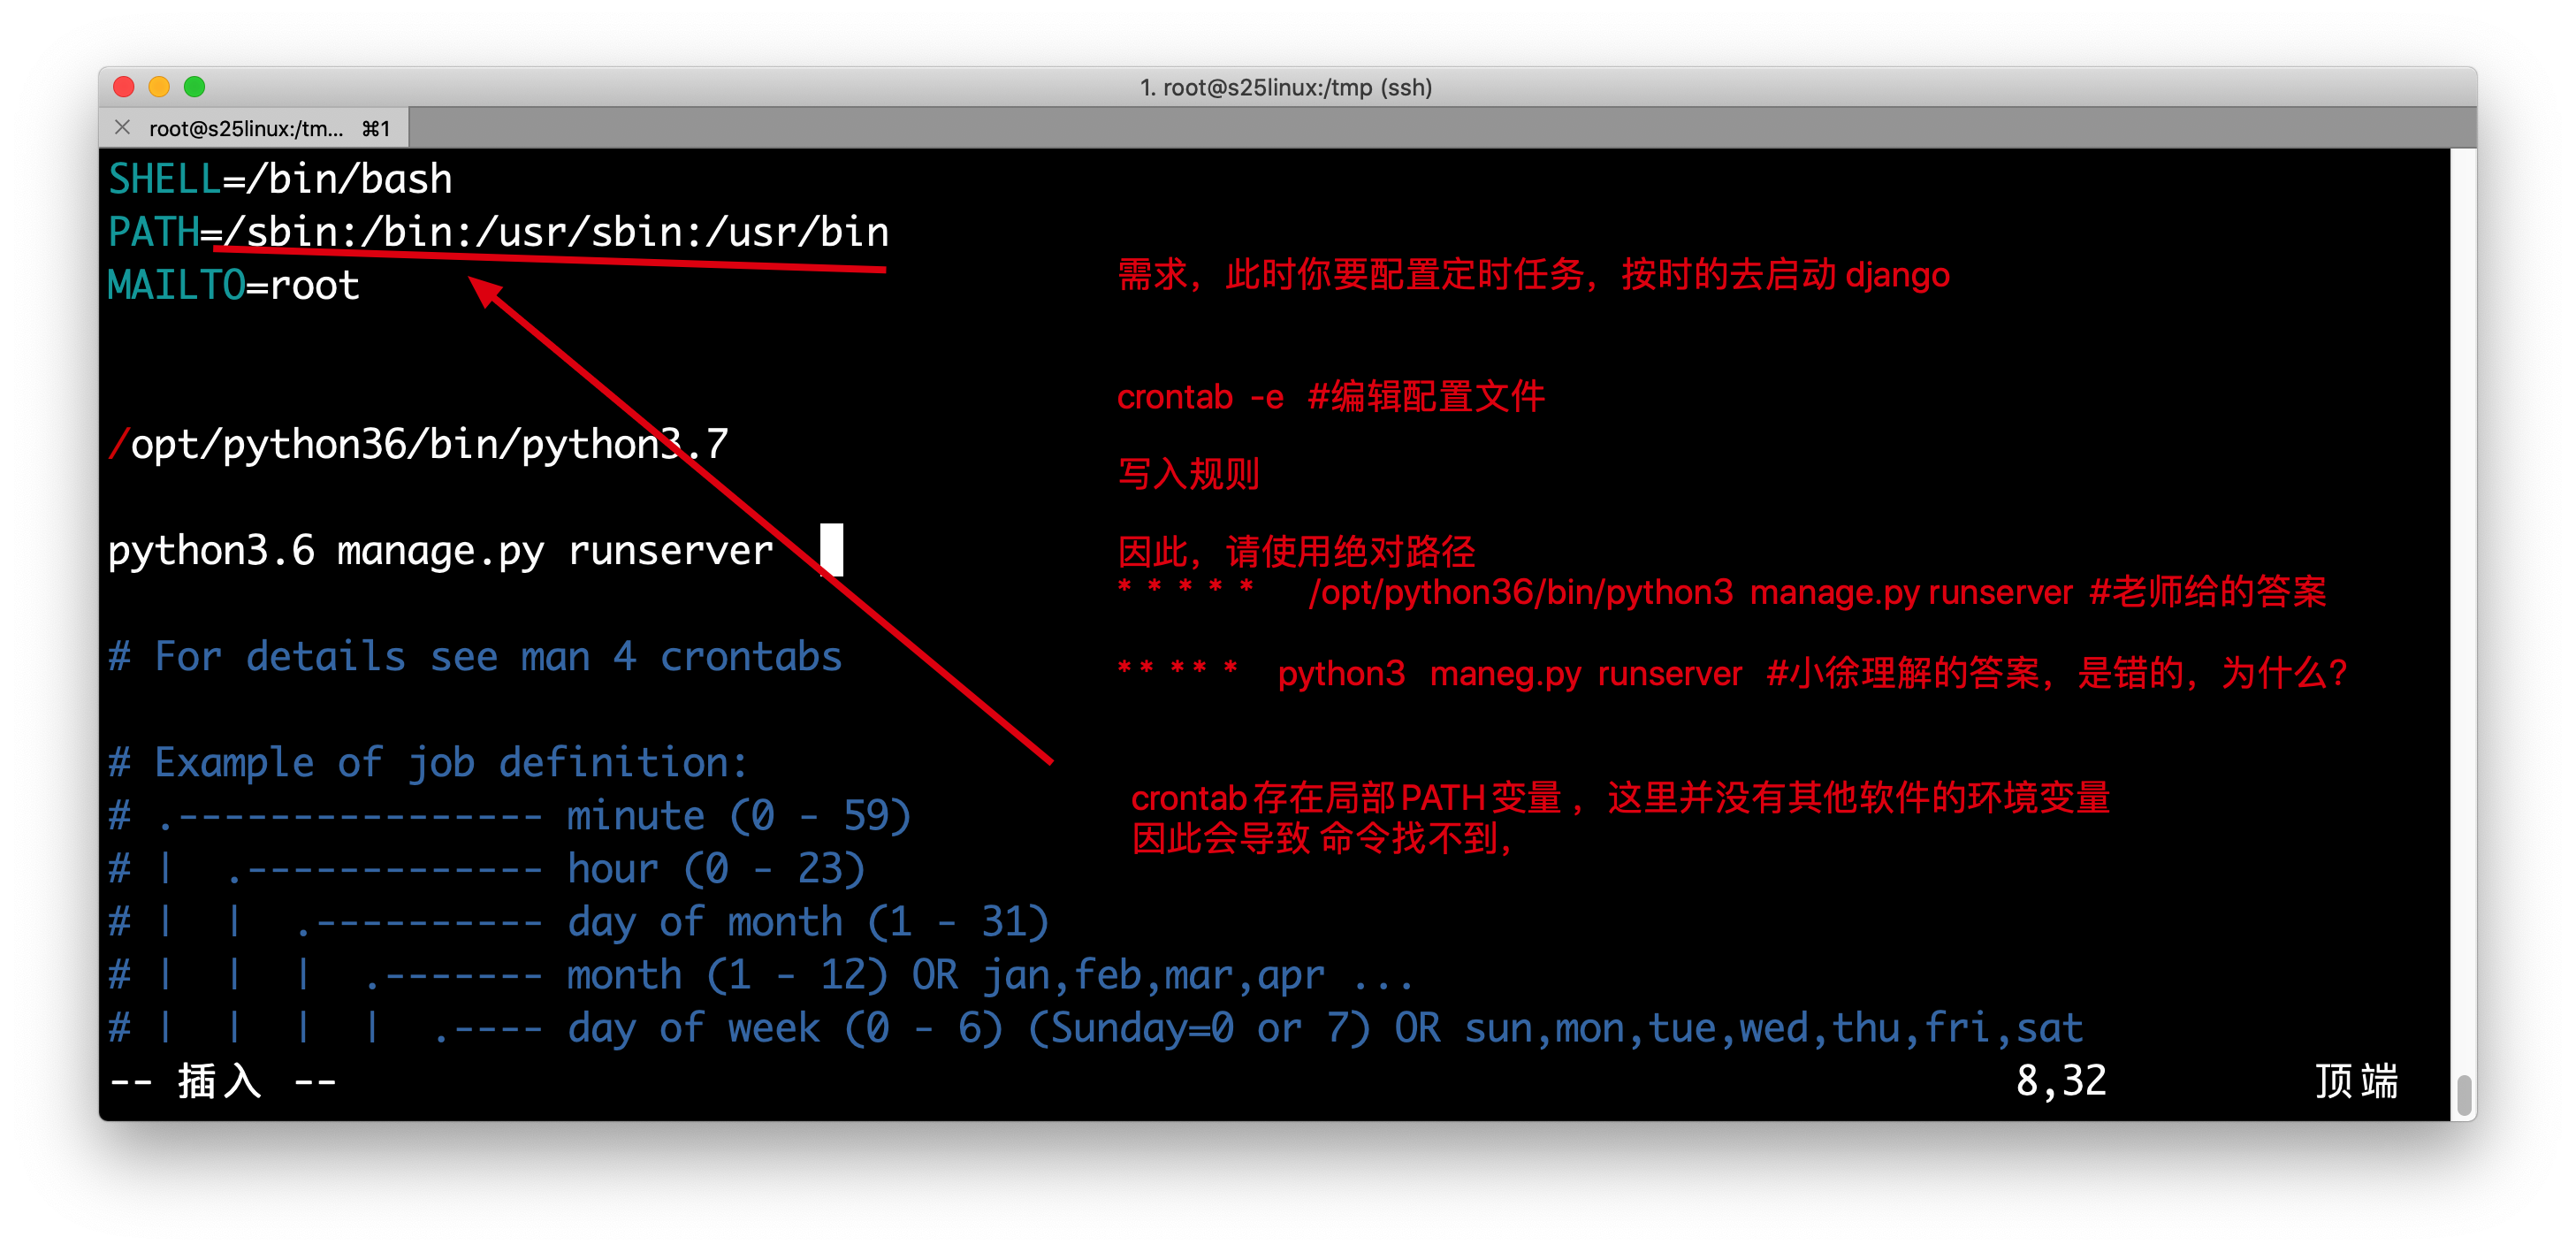Click the PATH=/sbin:/bin:/usr/sbin:/usr/bin line
Screen dimensions: 2576x1252
coord(498,233)
